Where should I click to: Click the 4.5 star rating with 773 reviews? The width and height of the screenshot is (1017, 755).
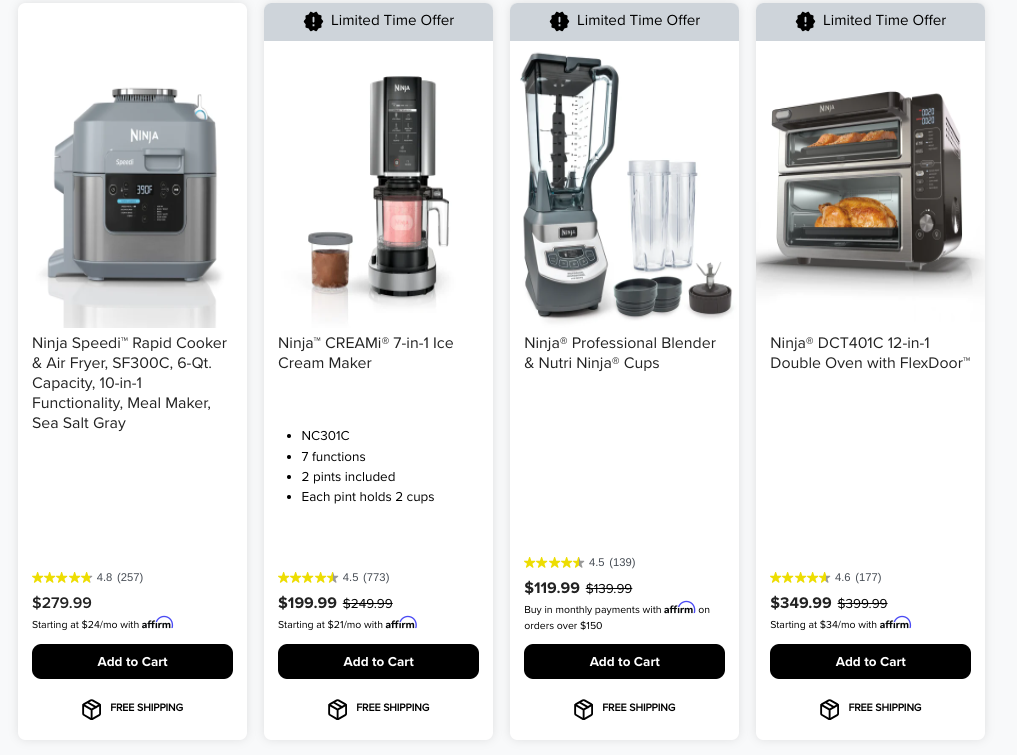click(x=333, y=577)
